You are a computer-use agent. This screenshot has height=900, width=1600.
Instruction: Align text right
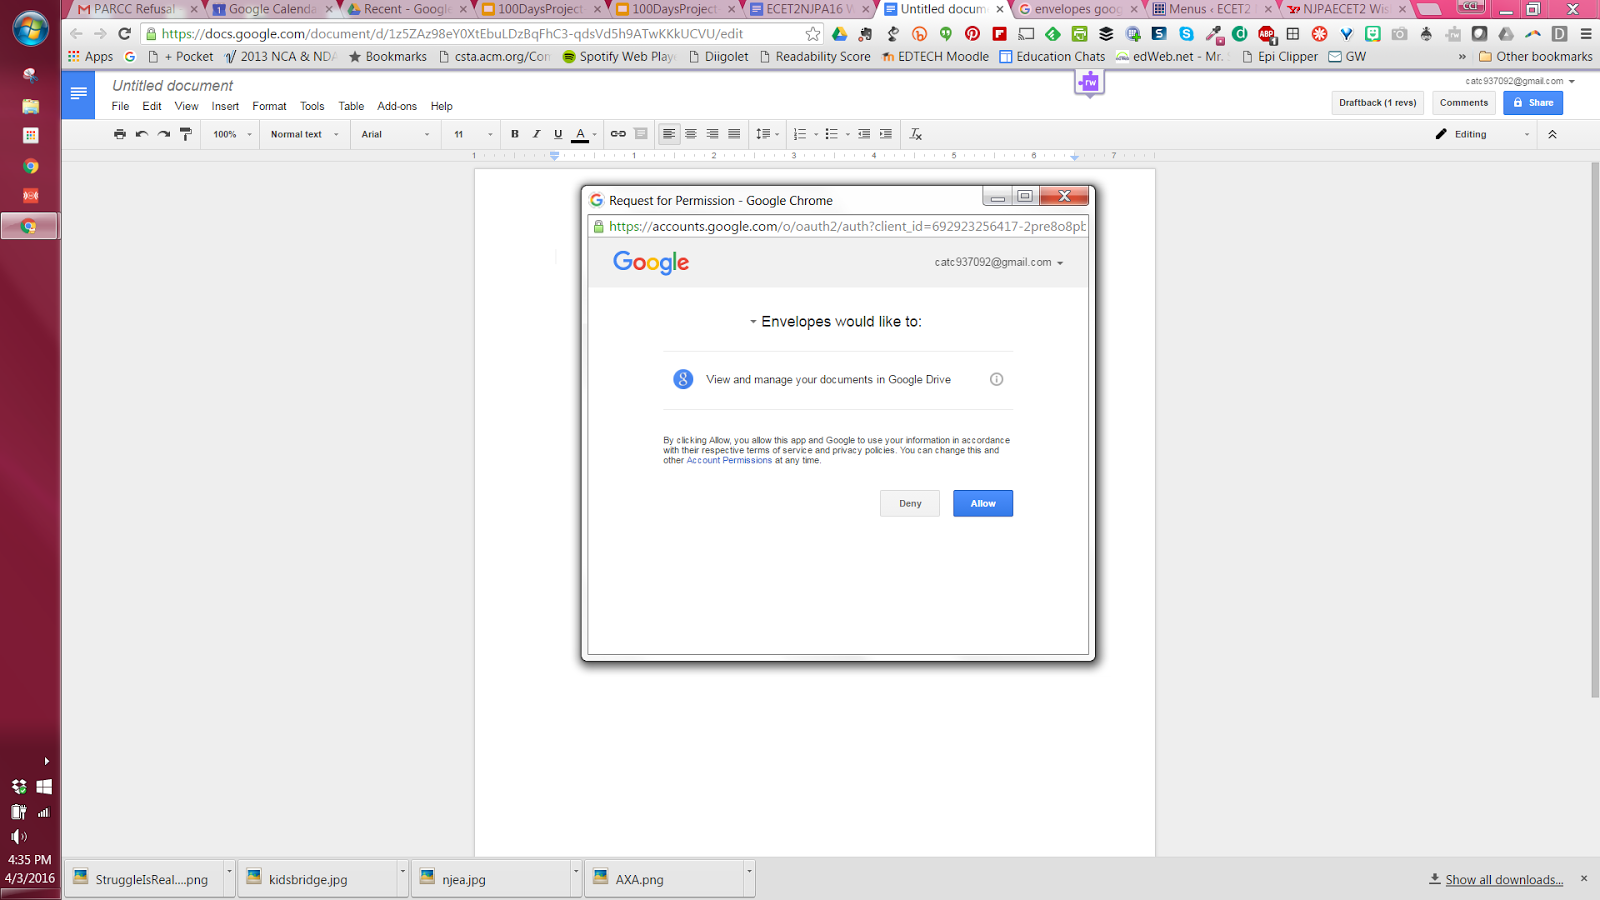point(713,134)
